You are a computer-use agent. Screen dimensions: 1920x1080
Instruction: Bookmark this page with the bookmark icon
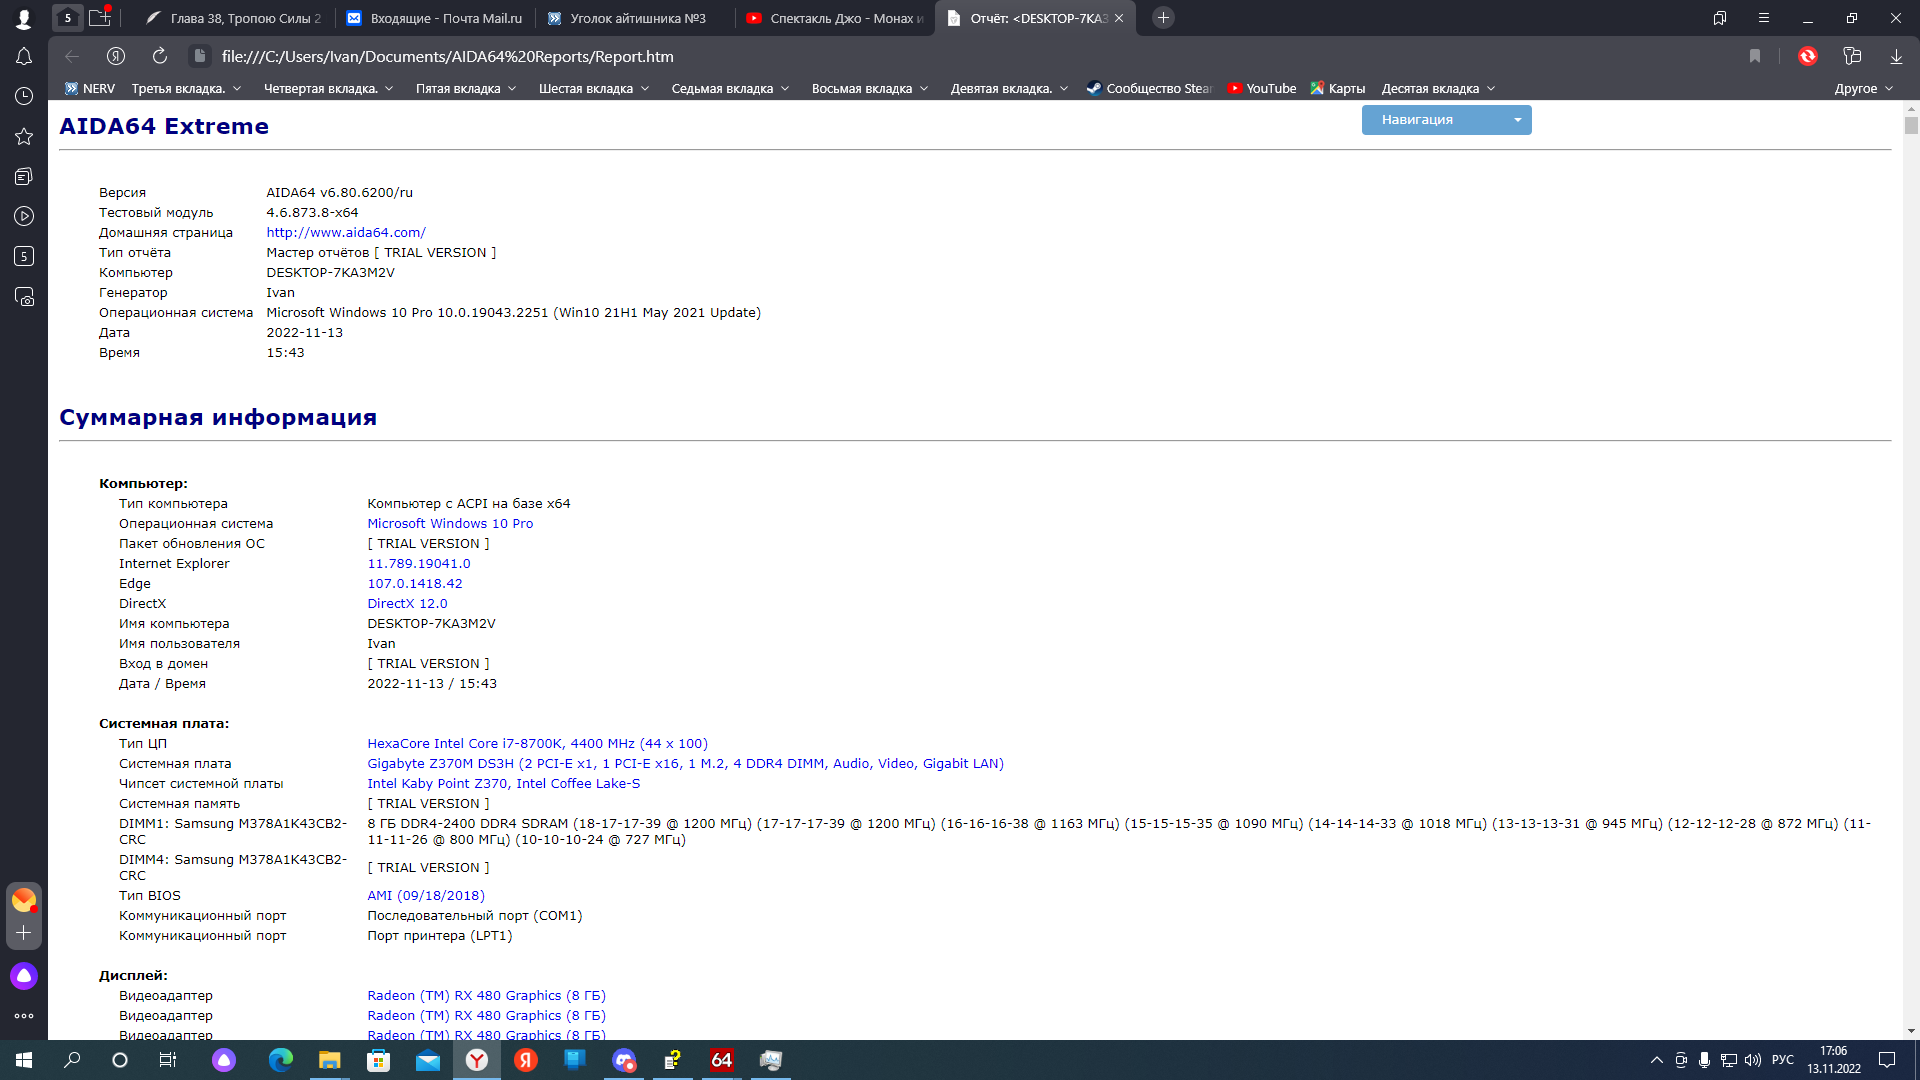pyautogui.click(x=1755, y=57)
